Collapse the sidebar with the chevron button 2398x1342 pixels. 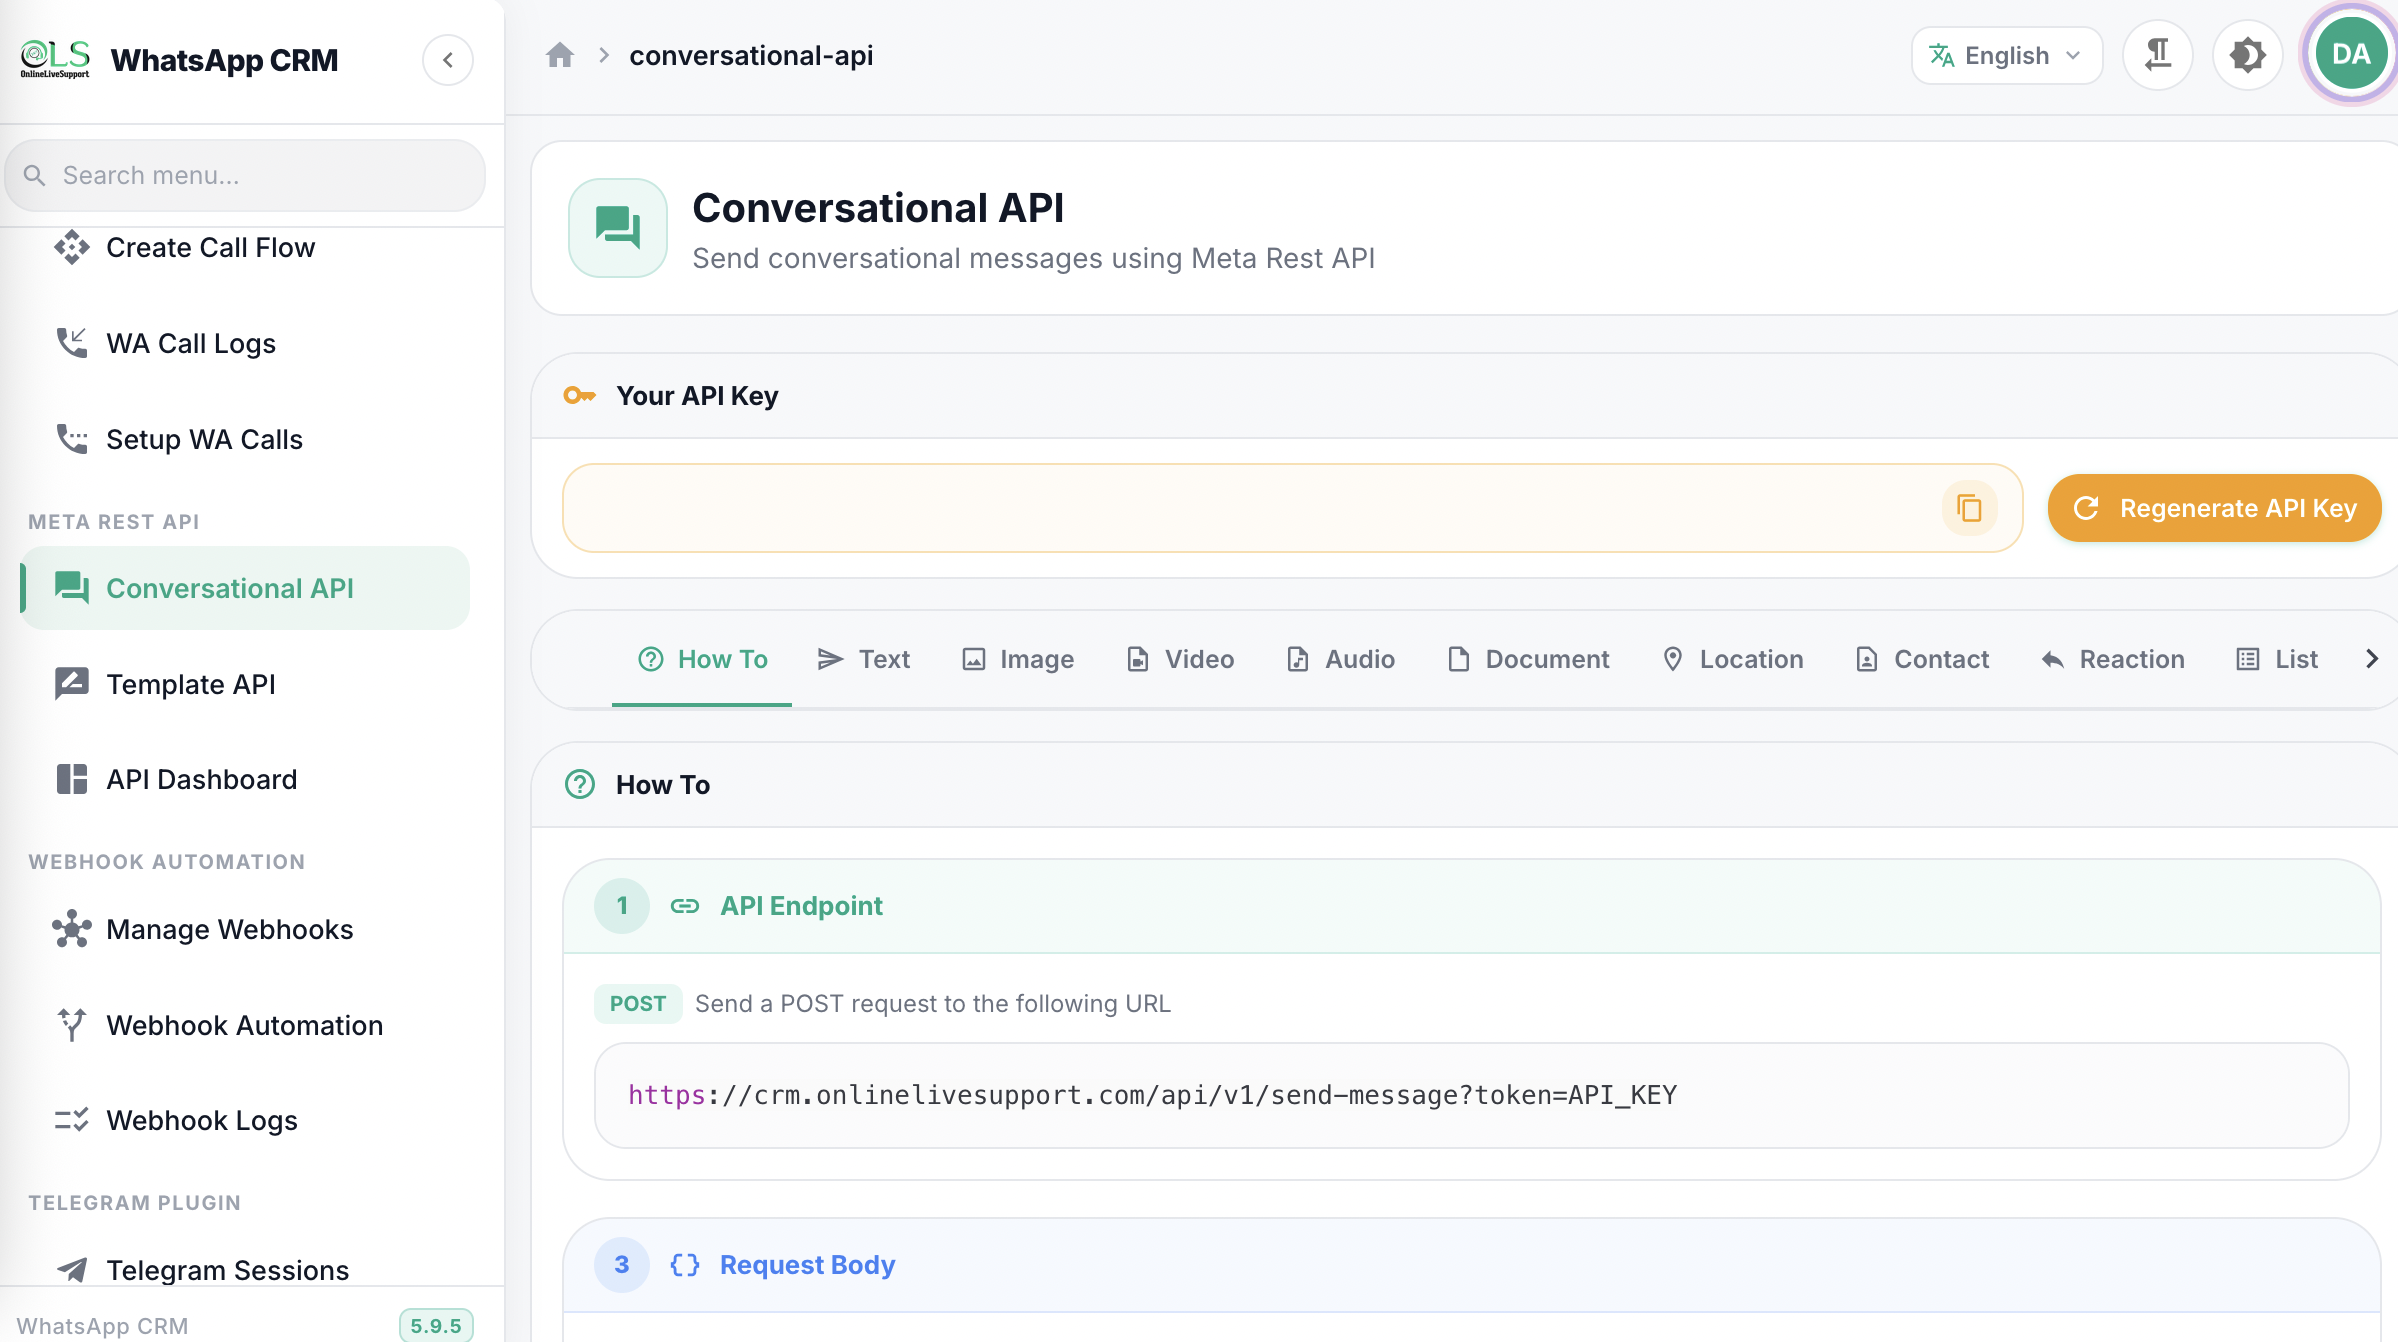tap(447, 60)
